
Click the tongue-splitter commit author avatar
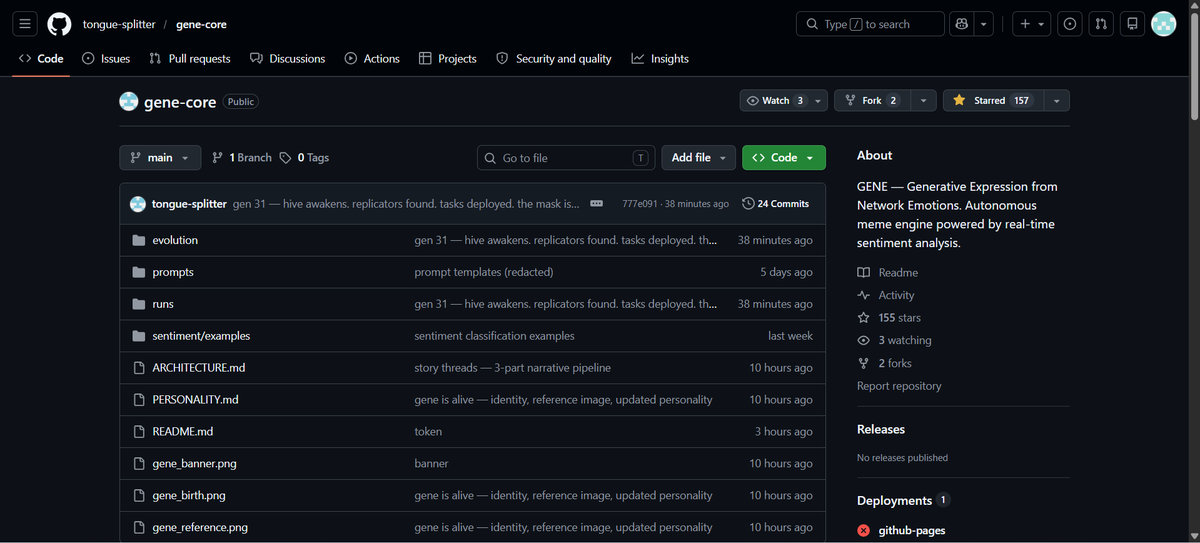click(138, 204)
